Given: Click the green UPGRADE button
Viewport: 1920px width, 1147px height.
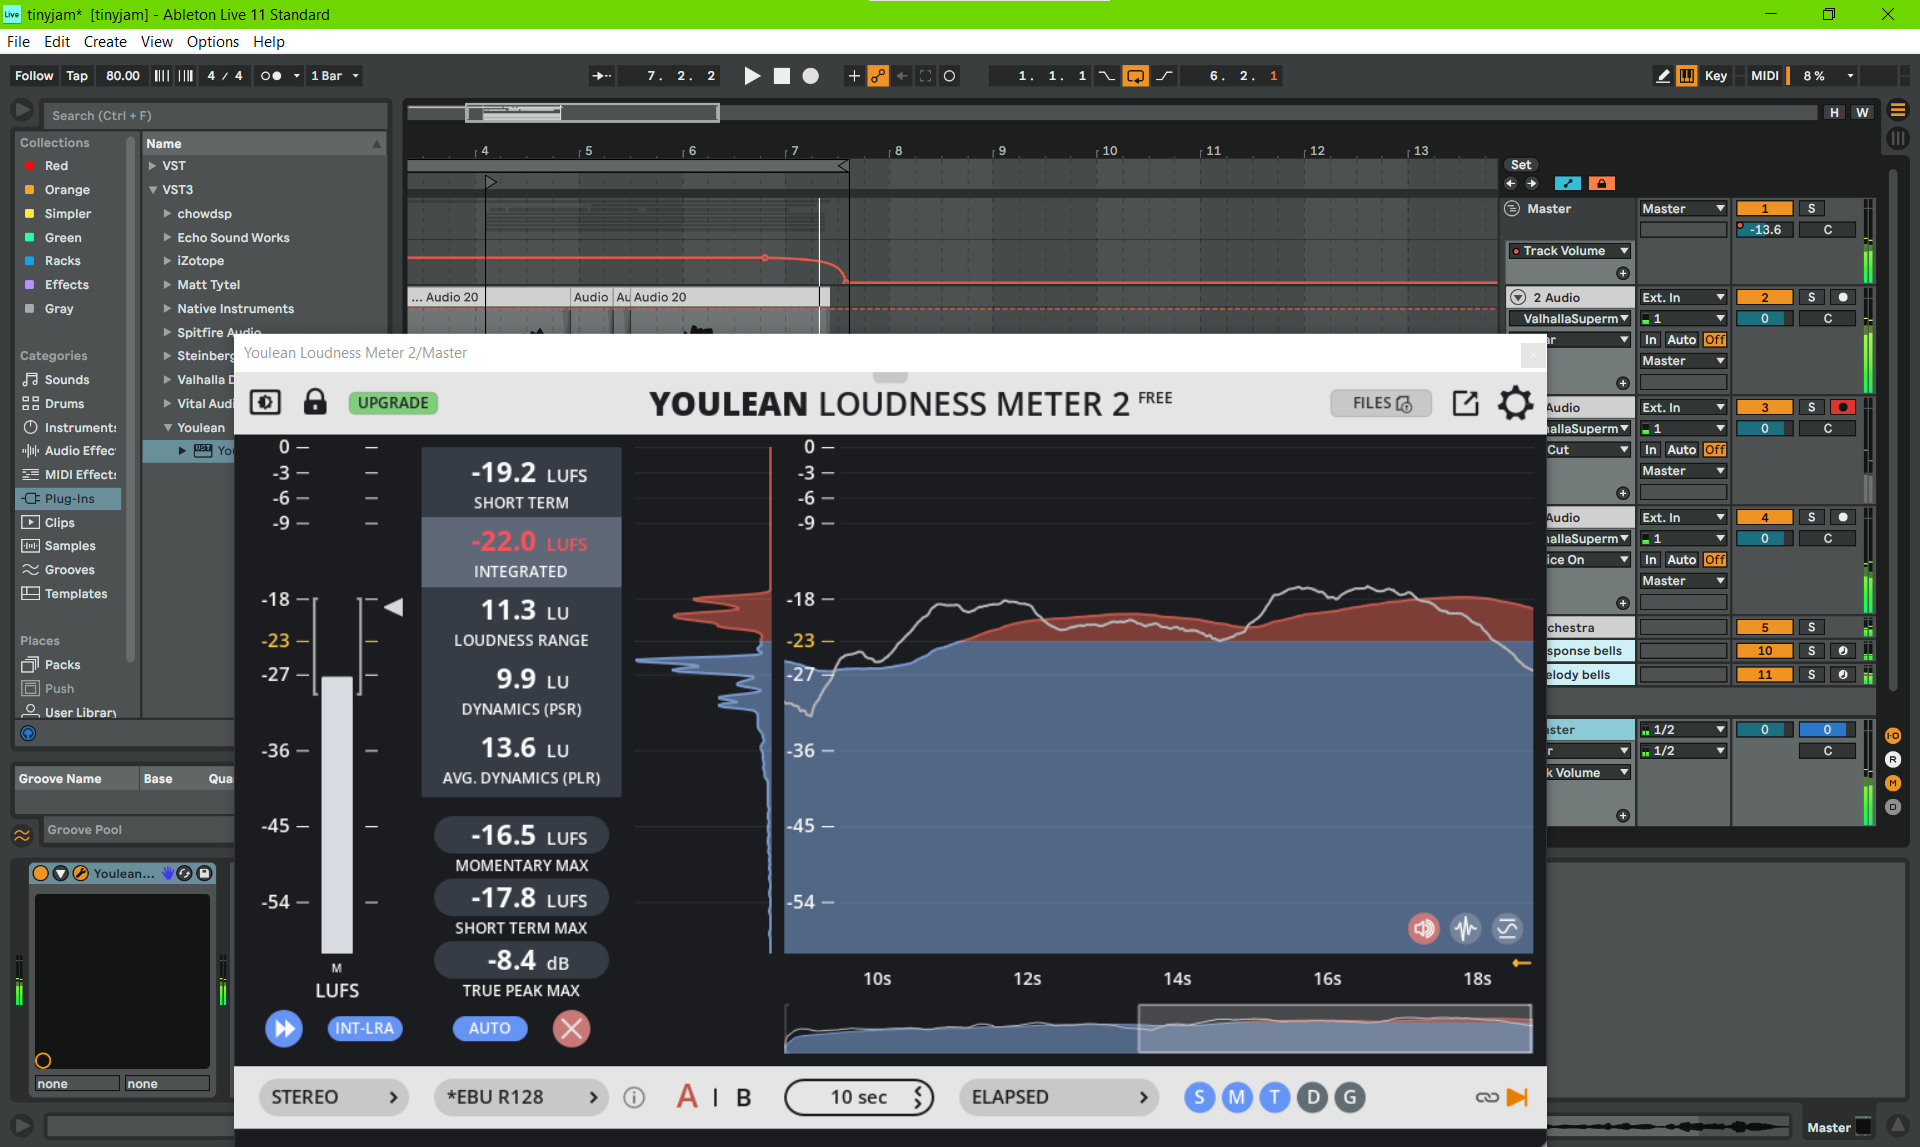Looking at the screenshot, I should (393, 403).
